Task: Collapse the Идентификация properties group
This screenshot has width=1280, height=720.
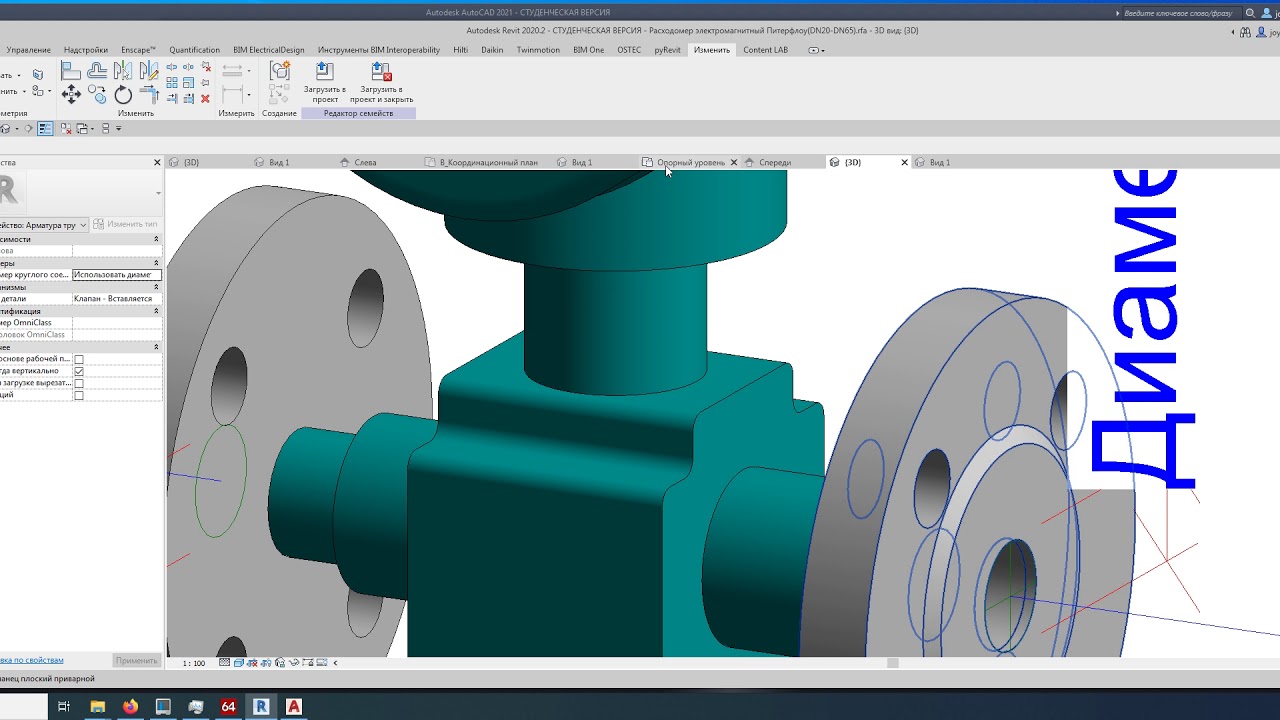Action: pos(156,311)
